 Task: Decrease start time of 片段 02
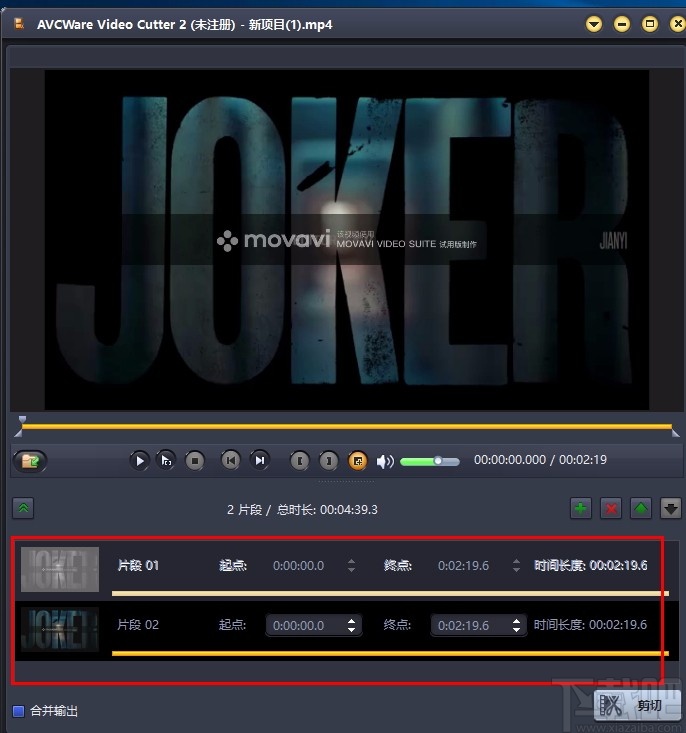[x=352, y=630]
